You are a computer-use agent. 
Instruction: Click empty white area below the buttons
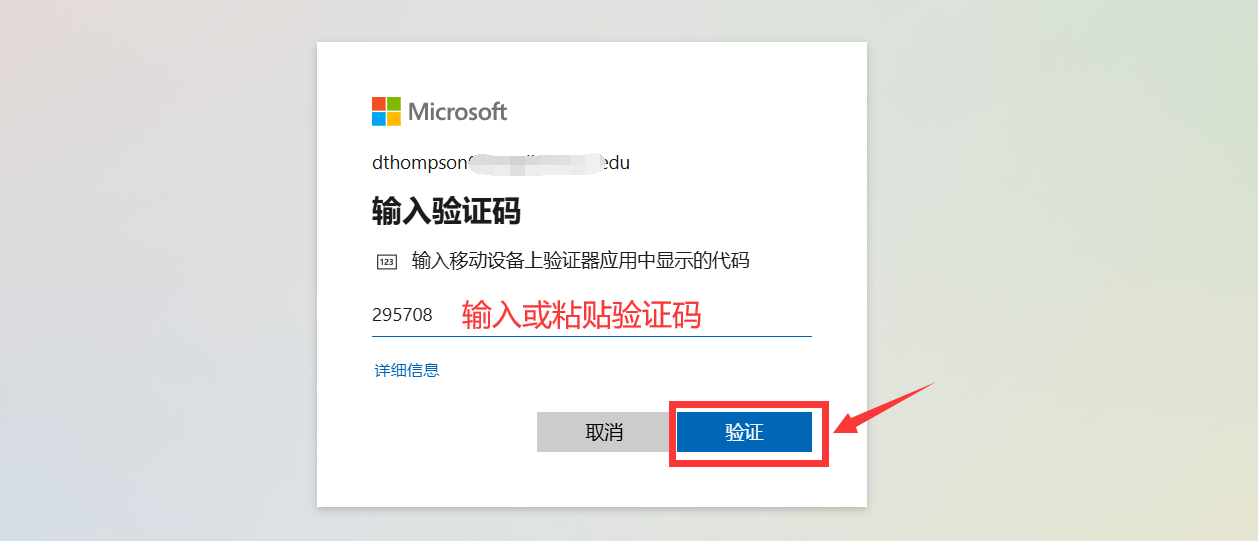tap(592, 485)
